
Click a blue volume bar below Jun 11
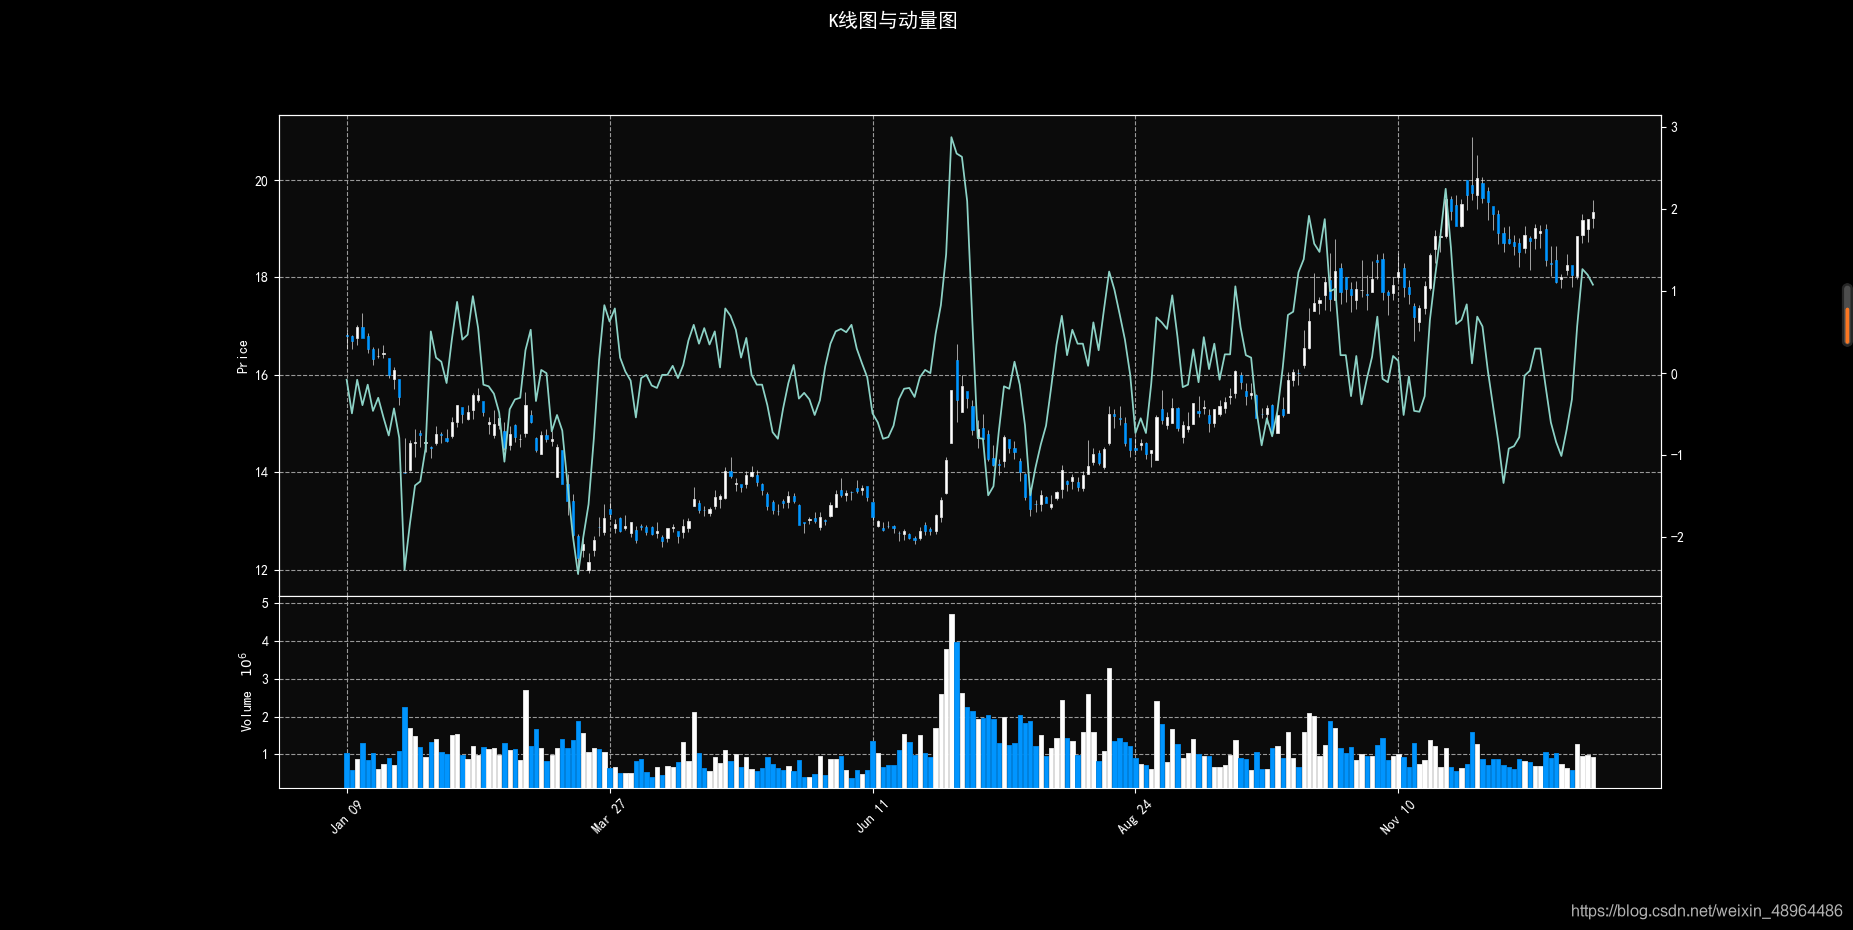875,760
